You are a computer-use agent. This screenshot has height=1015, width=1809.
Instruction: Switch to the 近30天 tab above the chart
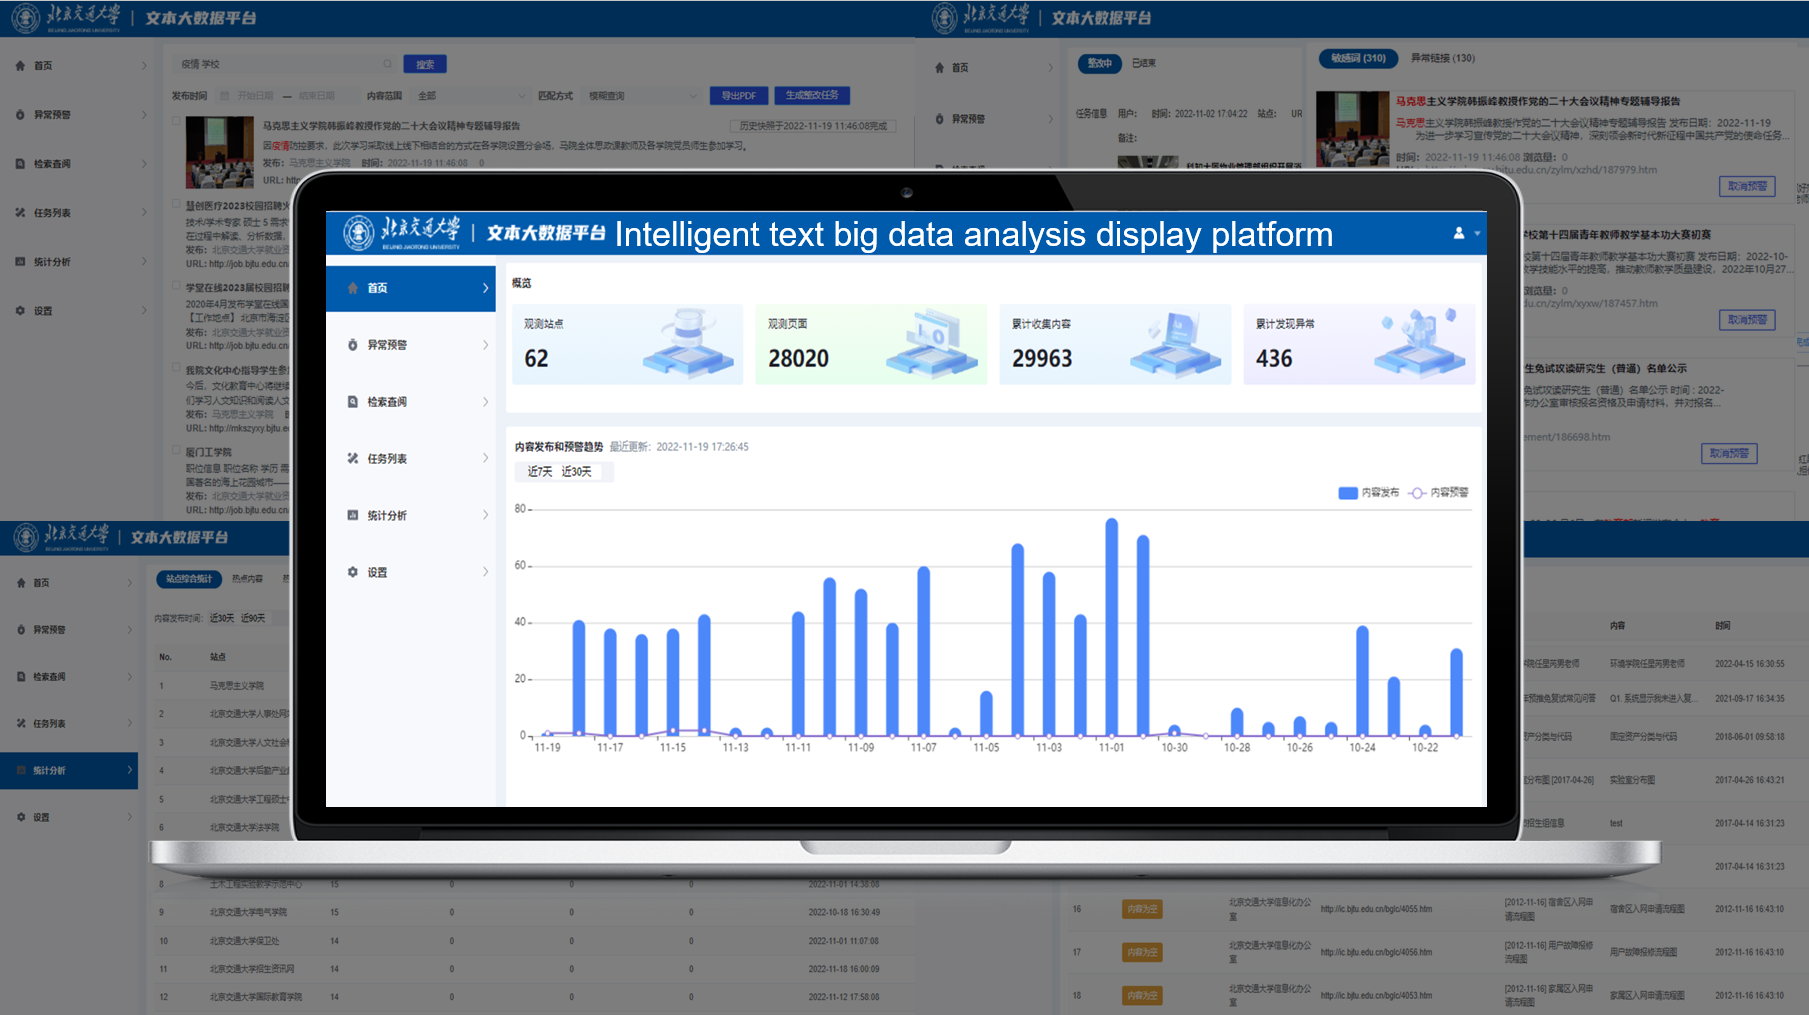576,472
